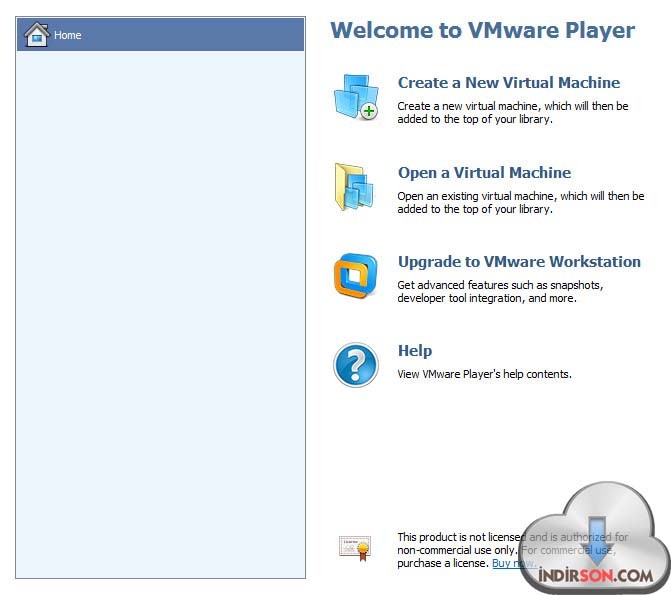This screenshot has height=595, width=671.
Task: Select the Home entry label in library
Action: [68, 35]
